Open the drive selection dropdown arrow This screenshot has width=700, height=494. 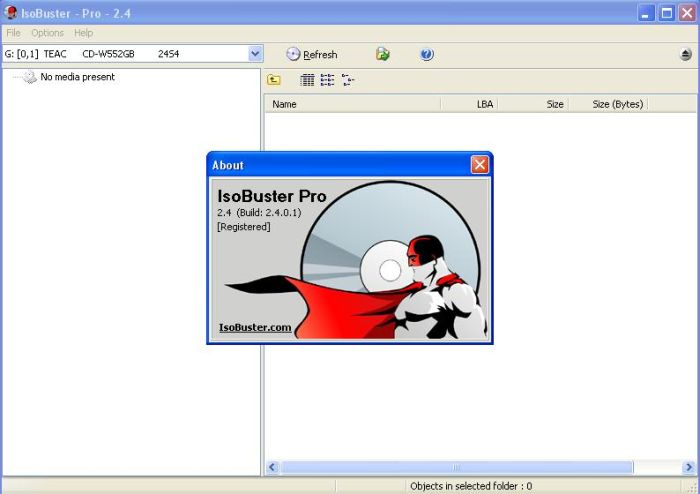click(x=255, y=54)
